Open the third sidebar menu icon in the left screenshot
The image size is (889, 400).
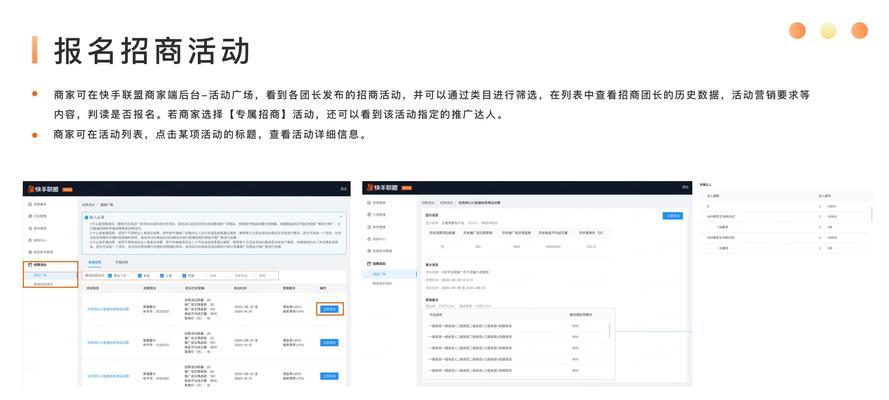30,228
